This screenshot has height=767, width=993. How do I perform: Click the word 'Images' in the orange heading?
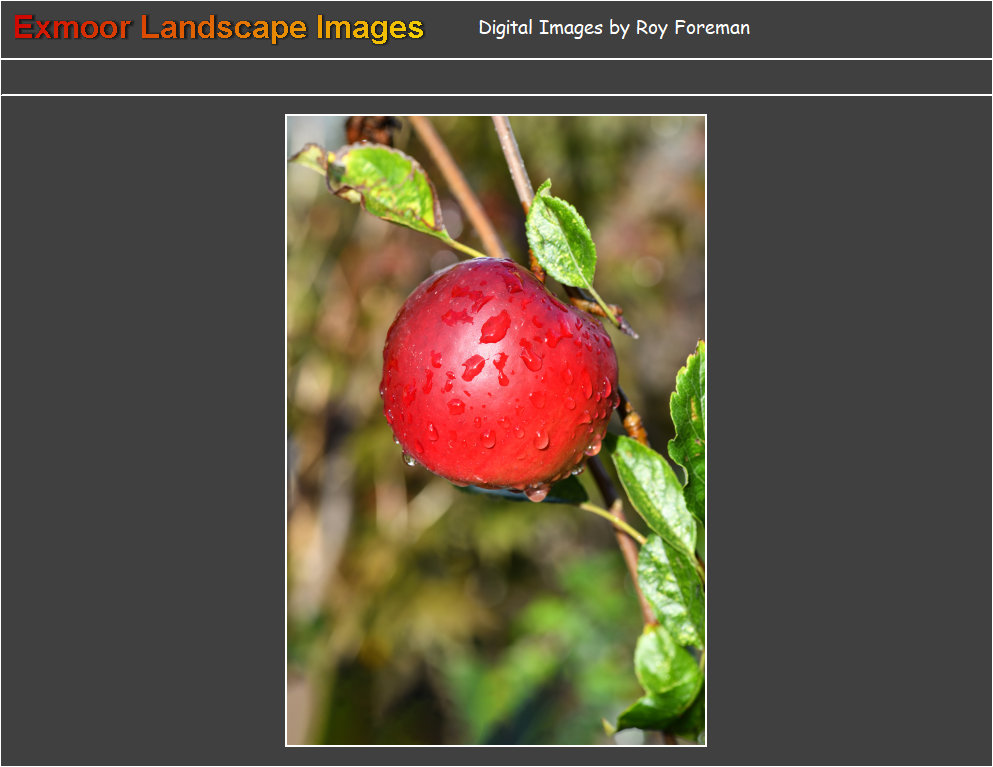pos(369,28)
